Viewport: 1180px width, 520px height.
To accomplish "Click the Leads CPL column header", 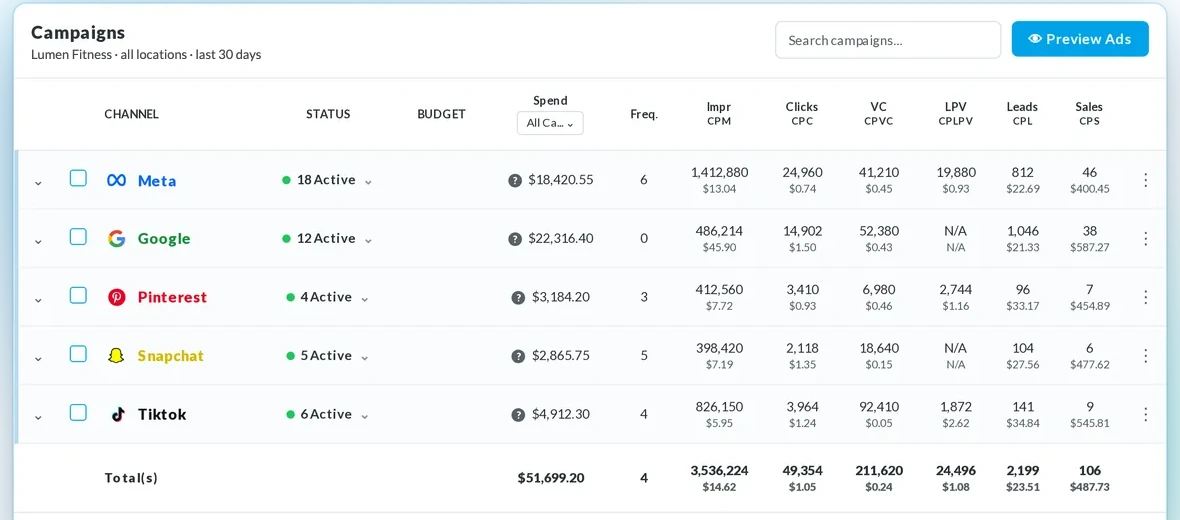I will point(1022,114).
